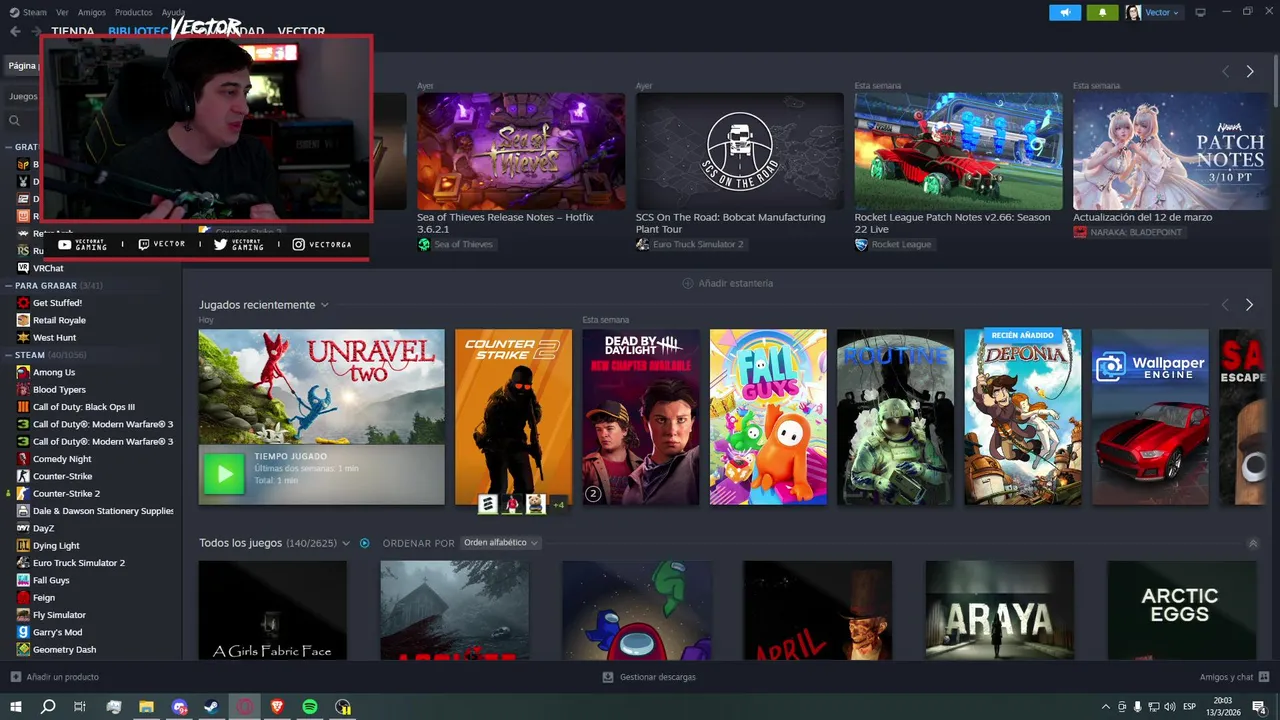
Task: Select Comedy Night in sidebar
Action: 62,459
